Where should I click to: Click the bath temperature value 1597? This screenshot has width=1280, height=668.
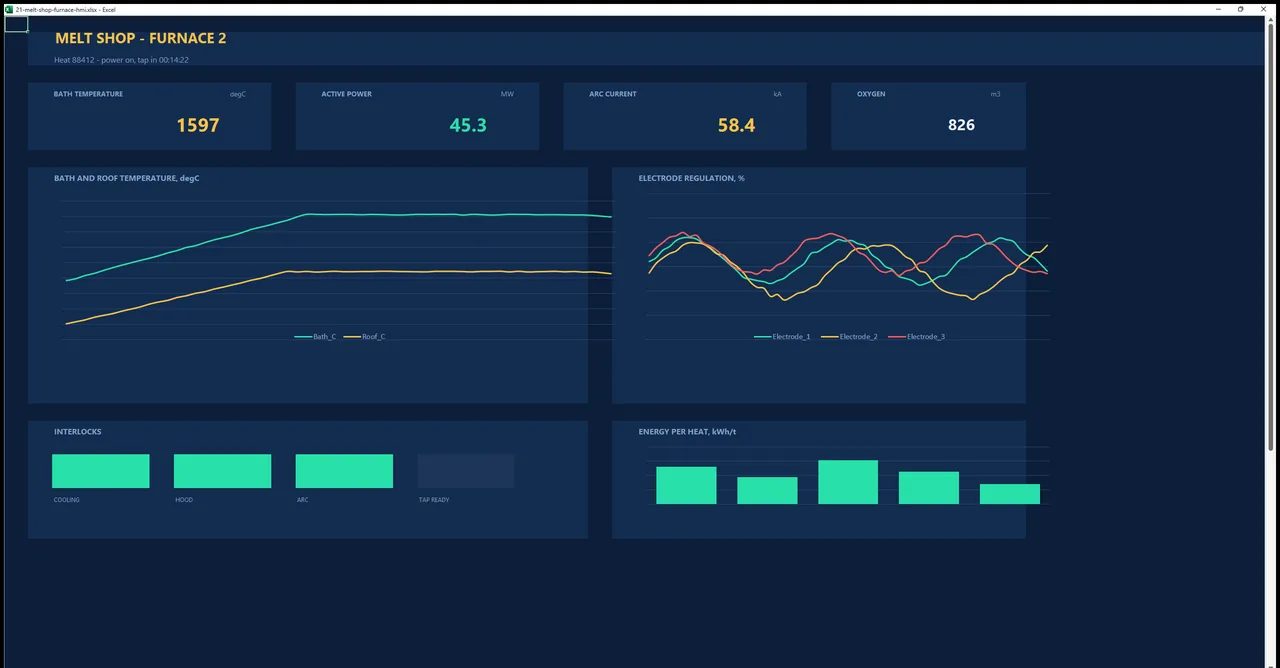click(198, 125)
